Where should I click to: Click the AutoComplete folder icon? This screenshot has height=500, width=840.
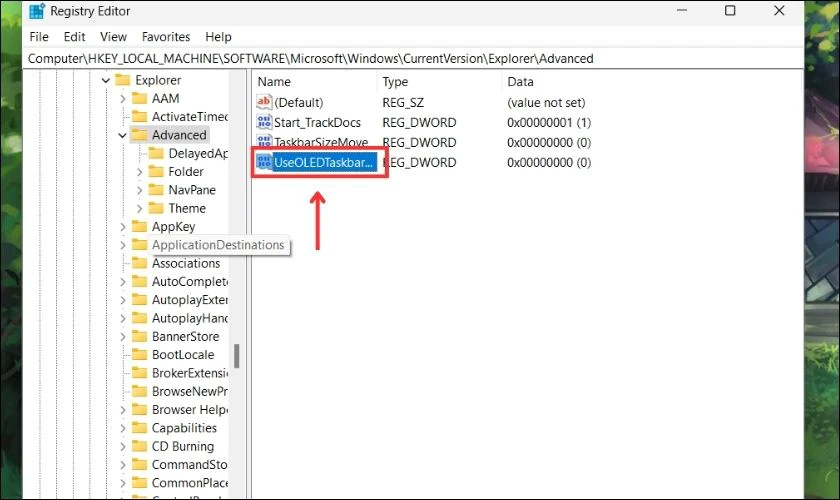(139, 281)
